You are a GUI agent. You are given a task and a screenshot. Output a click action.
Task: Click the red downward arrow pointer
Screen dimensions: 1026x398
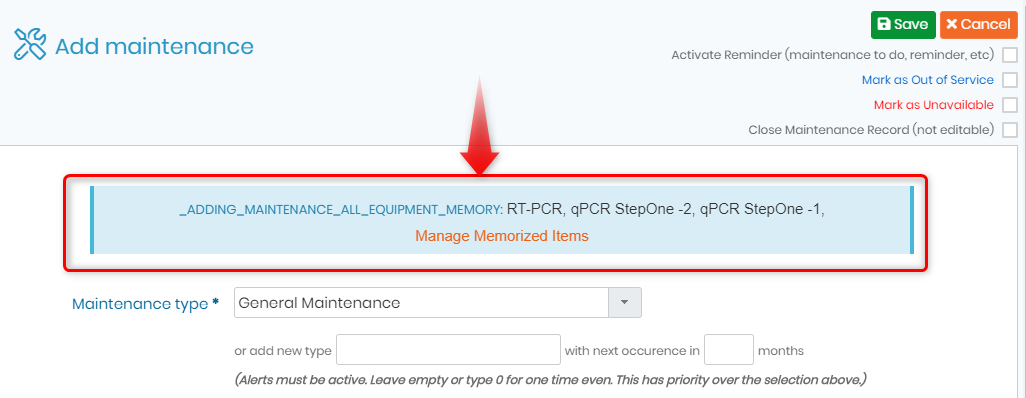tap(480, 126)
